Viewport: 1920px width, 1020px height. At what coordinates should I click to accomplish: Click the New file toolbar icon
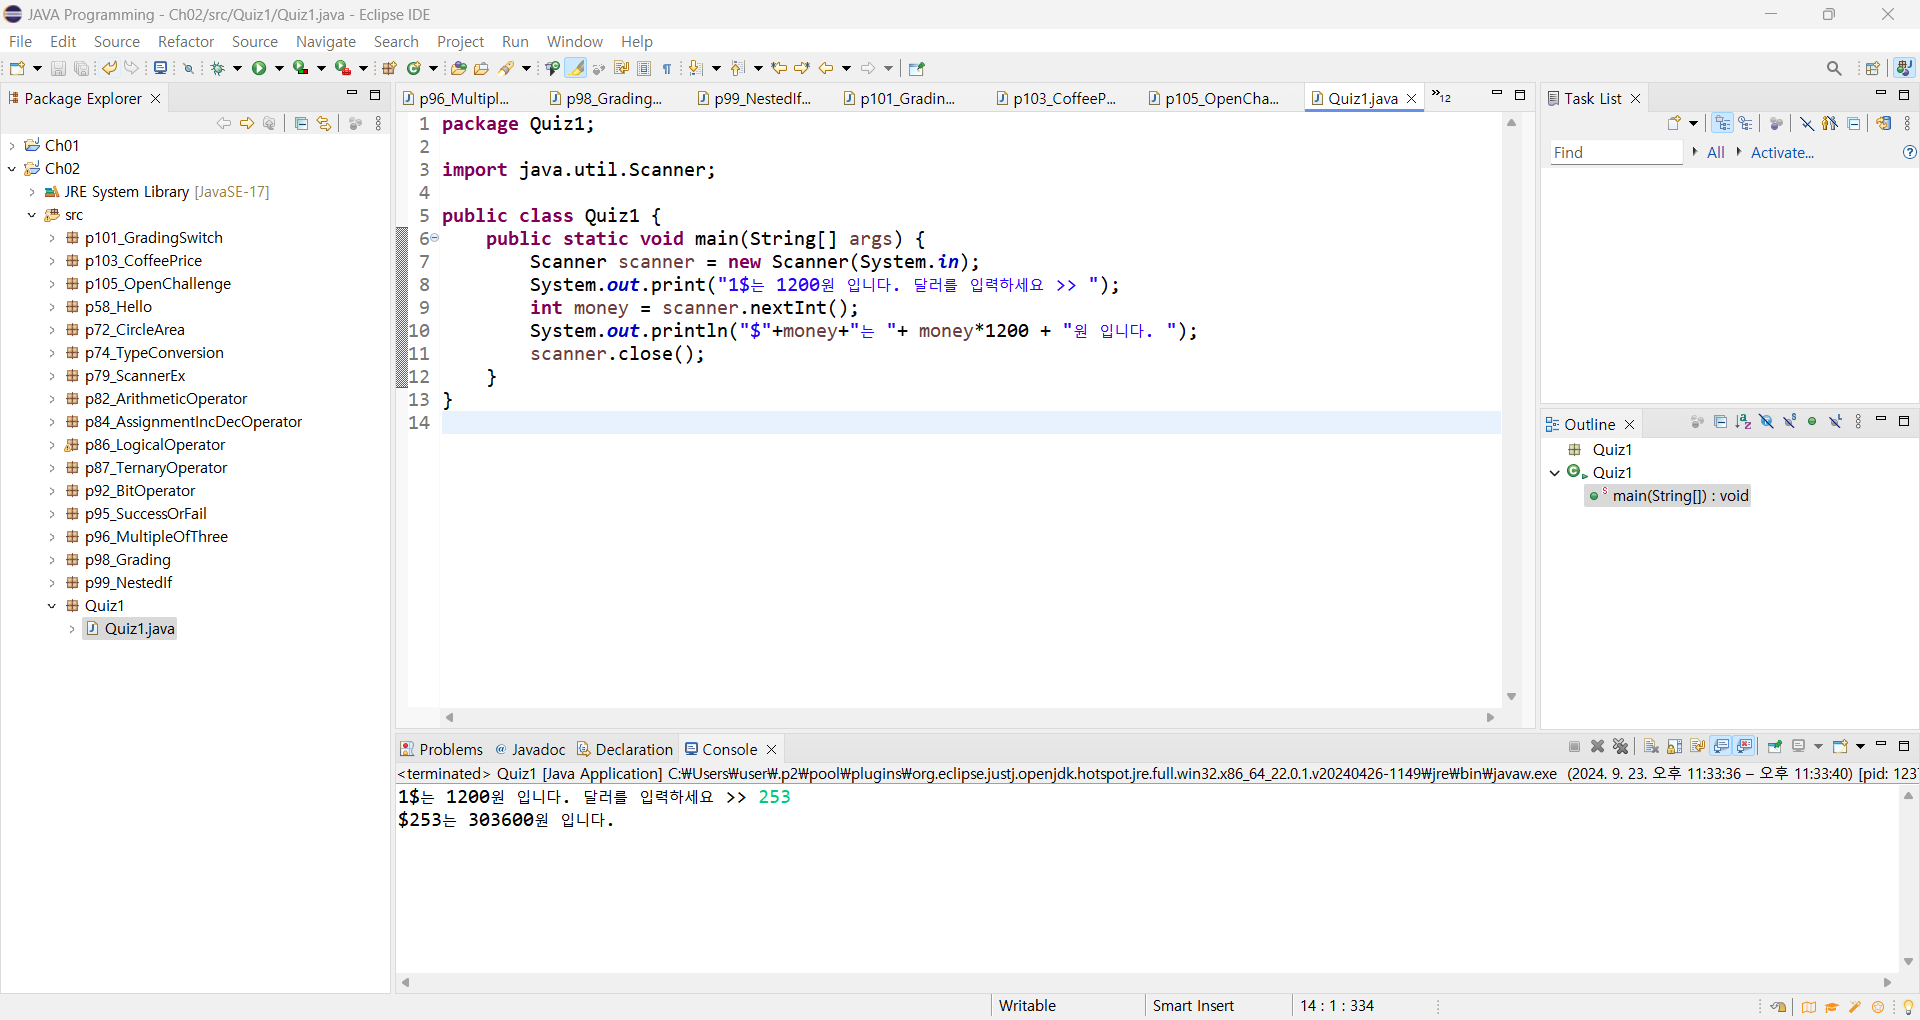point(17,68)
